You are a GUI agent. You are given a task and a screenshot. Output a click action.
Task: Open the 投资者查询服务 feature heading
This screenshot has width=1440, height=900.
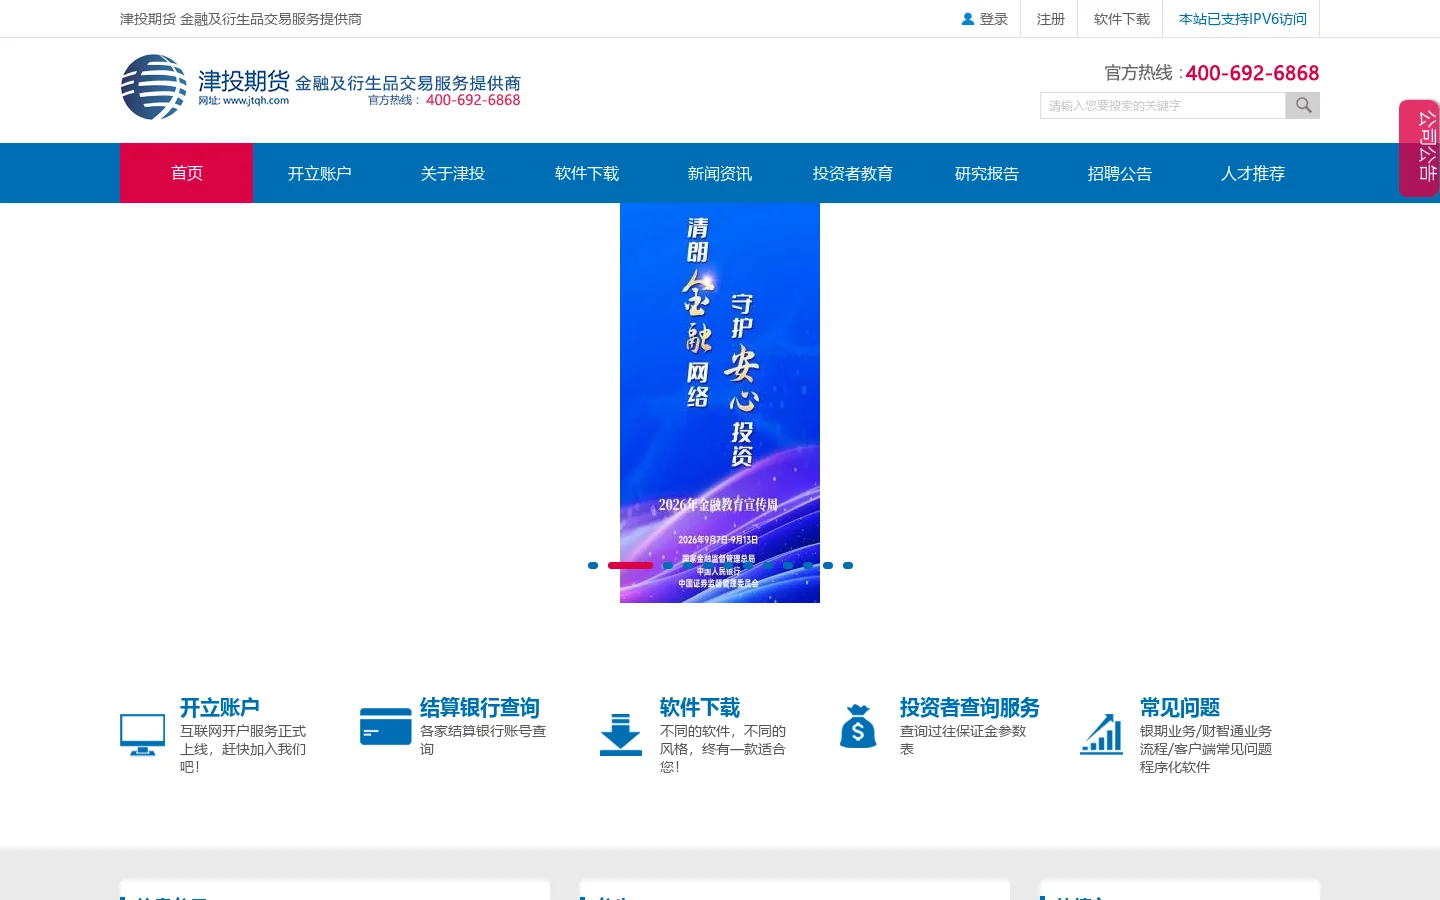(x=970, y=708)
